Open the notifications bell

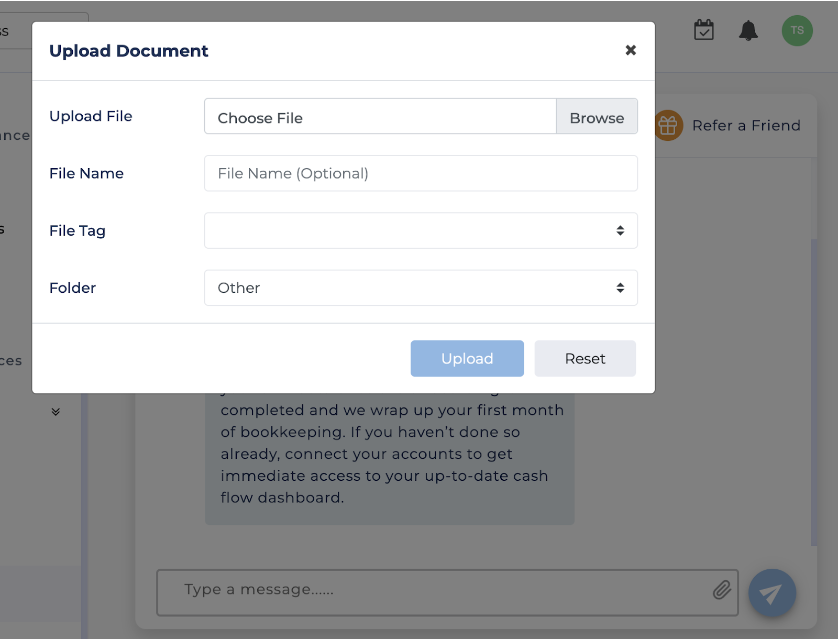click(x=748, y=30)
